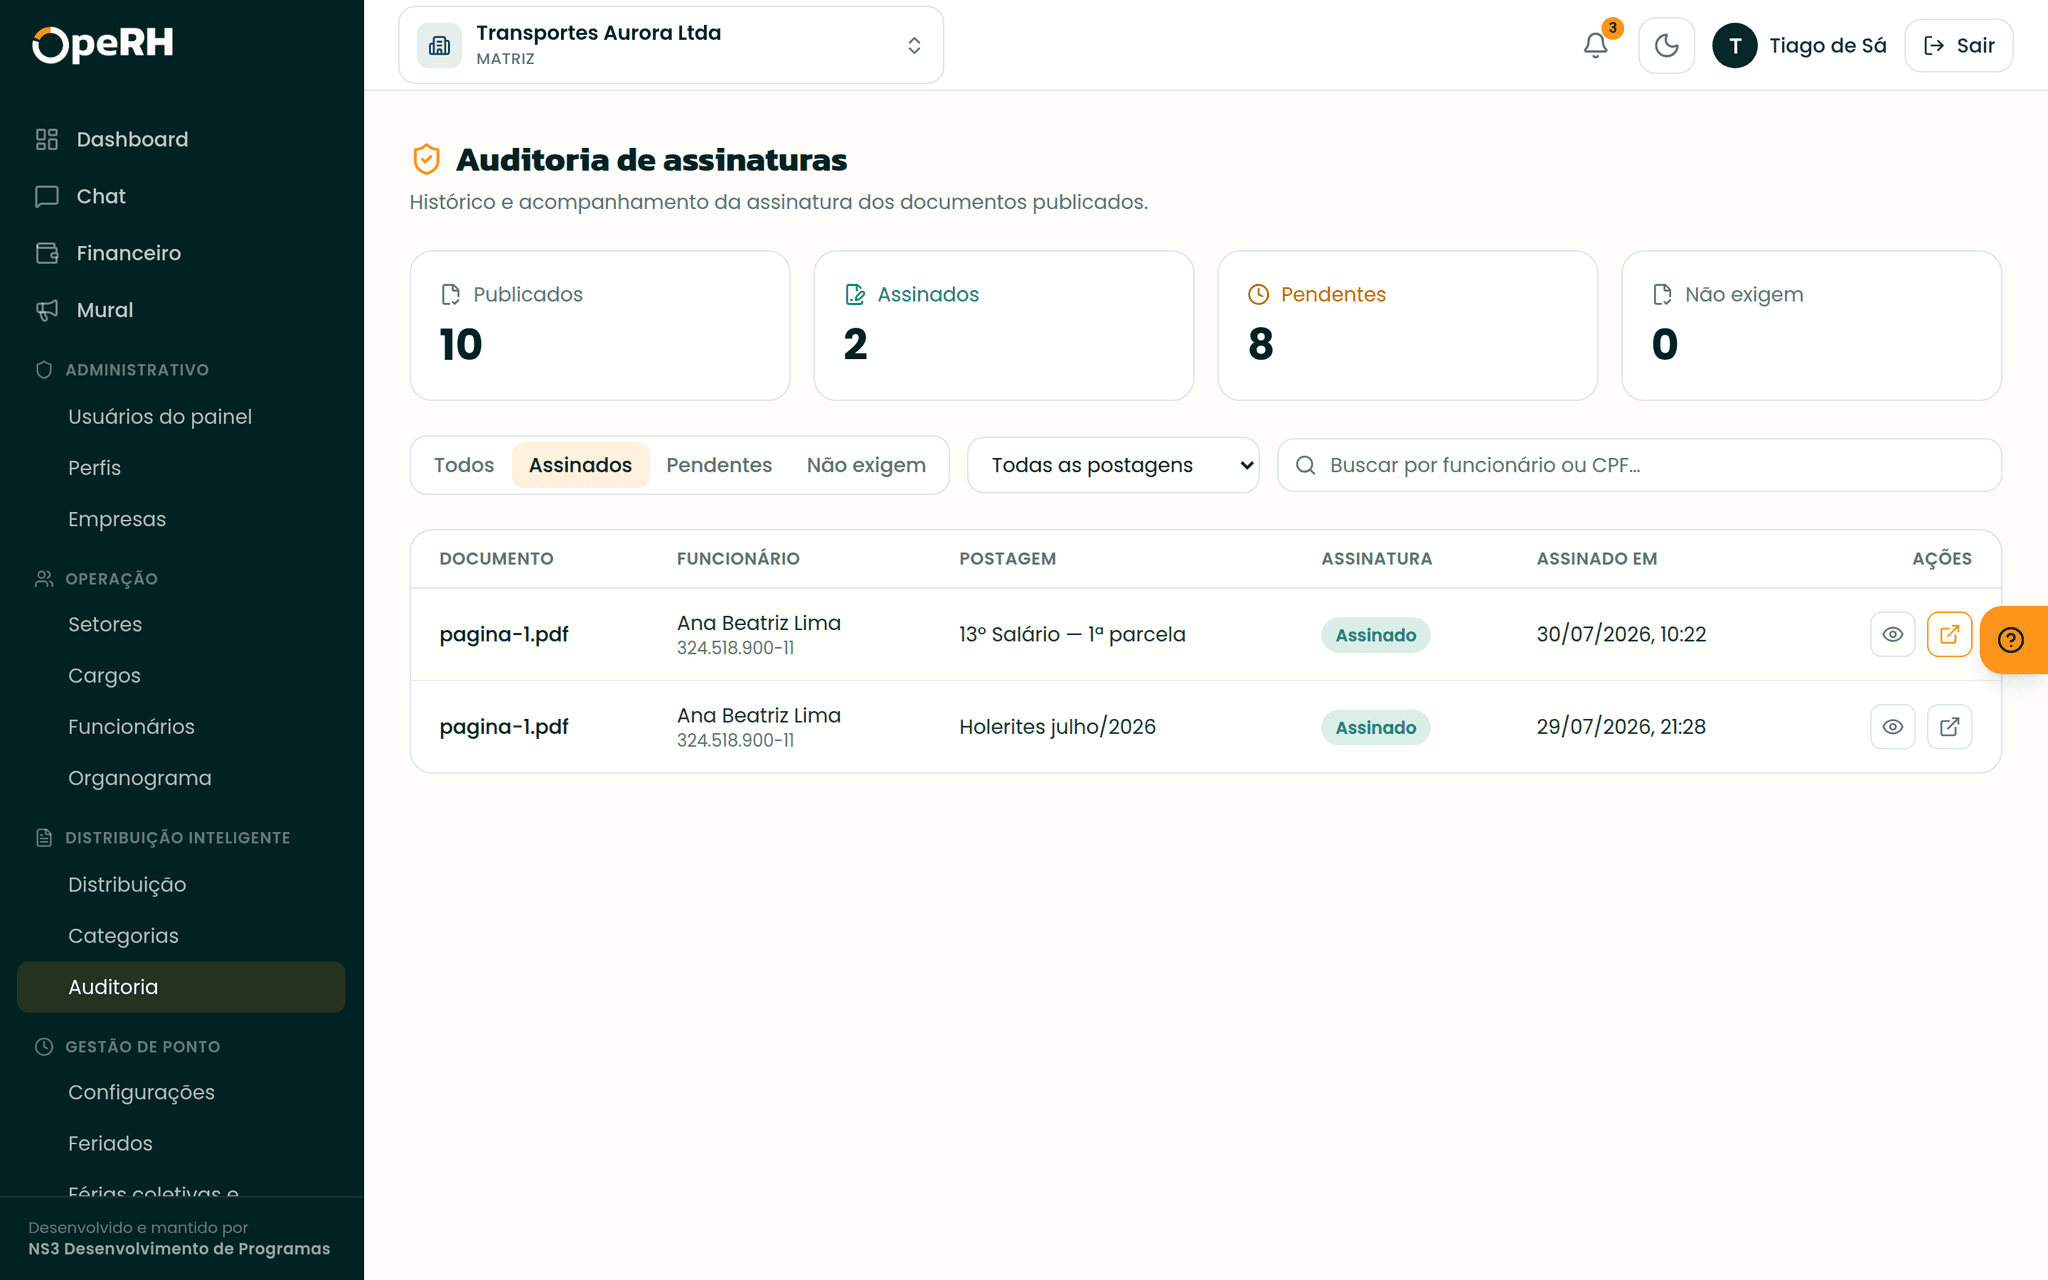Click pagina-1.pdf in Holerites row
Image resolution: width=2048 pixels, height=1280 pixels.
504,727
